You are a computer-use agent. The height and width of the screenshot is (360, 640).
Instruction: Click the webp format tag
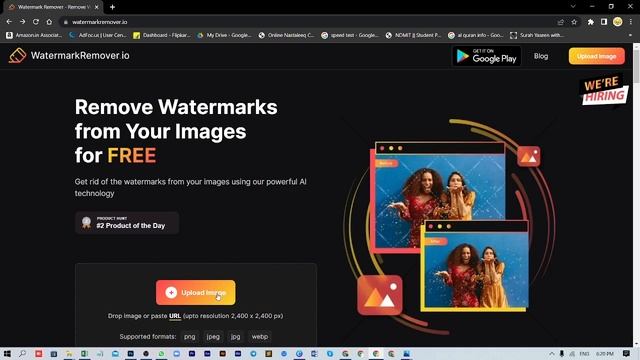[260, 337]
